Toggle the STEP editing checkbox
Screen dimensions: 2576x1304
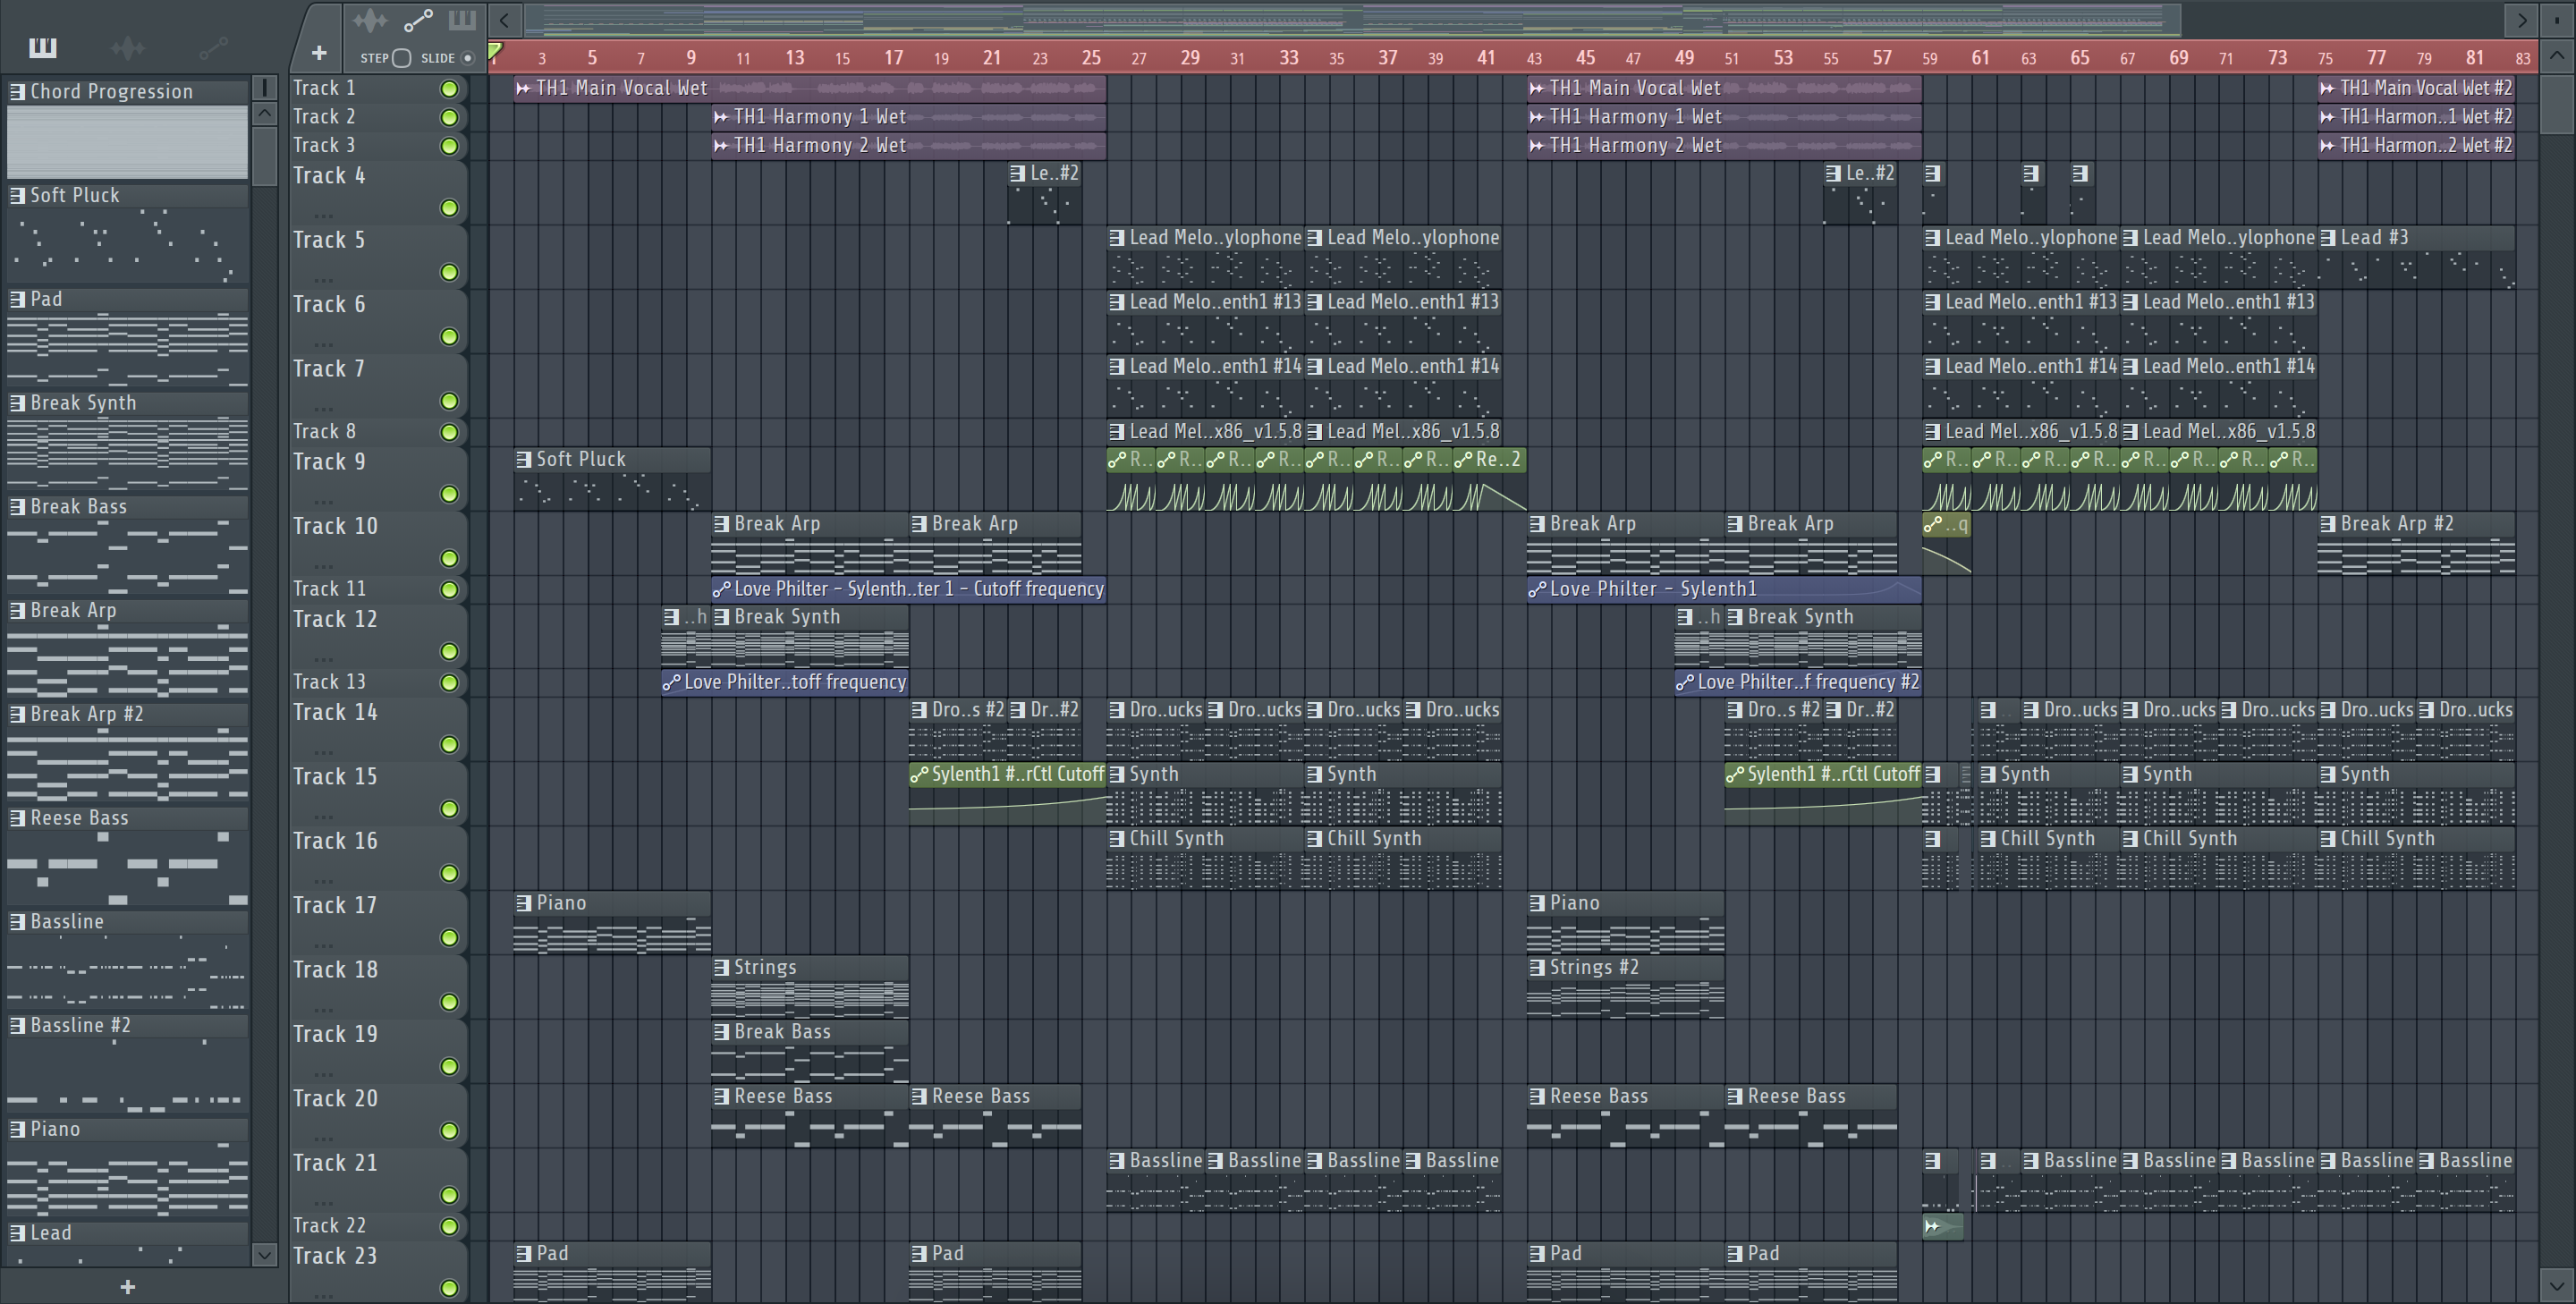[401, 58]
